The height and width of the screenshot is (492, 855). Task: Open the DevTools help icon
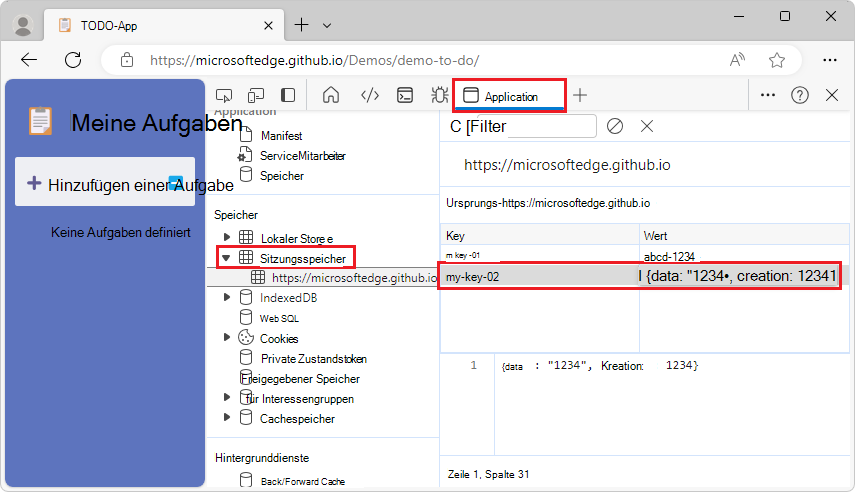(x=800, y=95)
